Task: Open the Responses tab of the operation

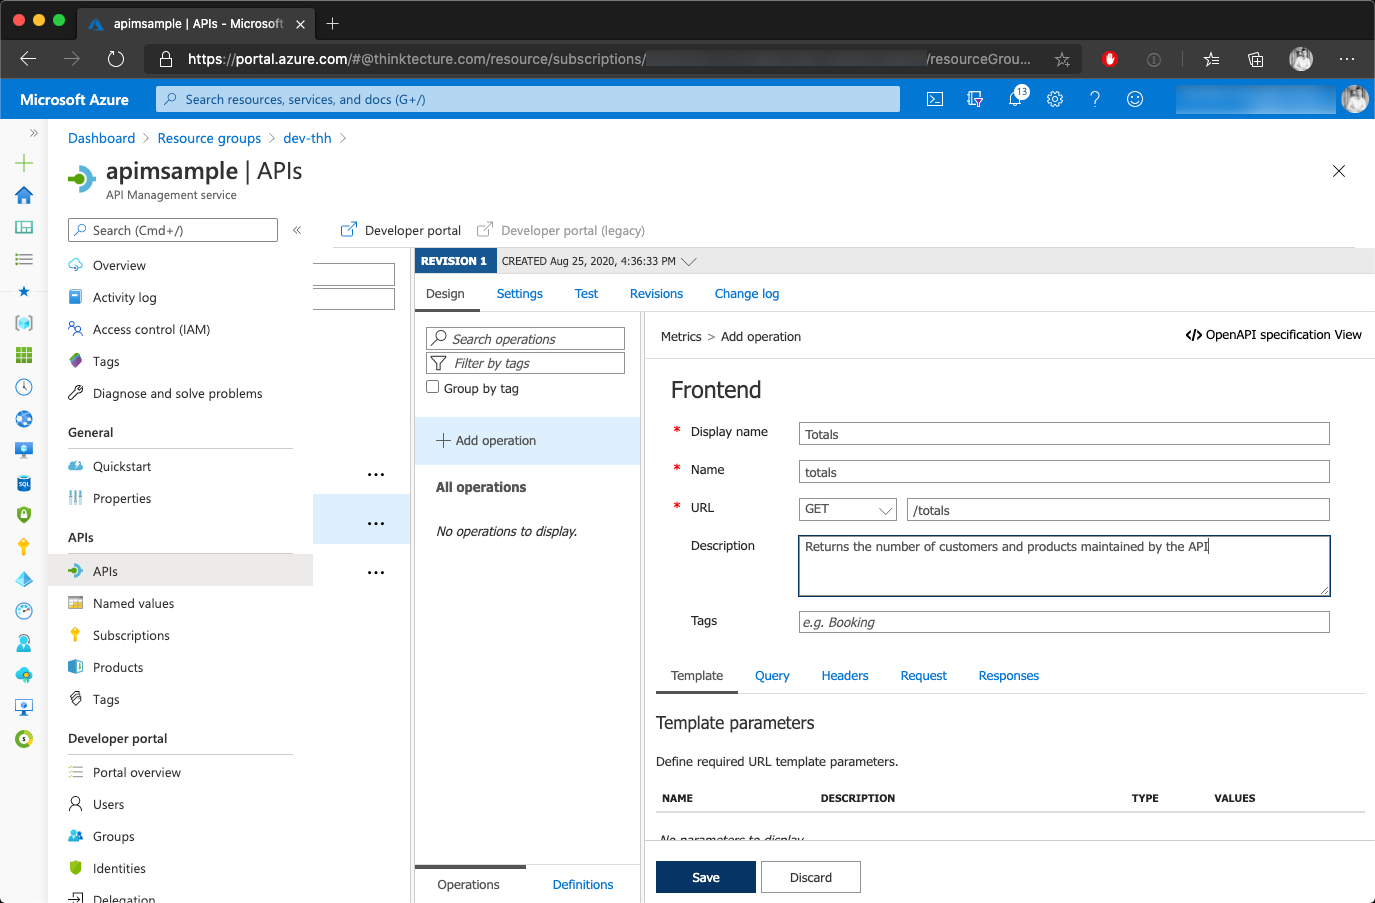Action: pyautogui.click(x=1008, y=675)
